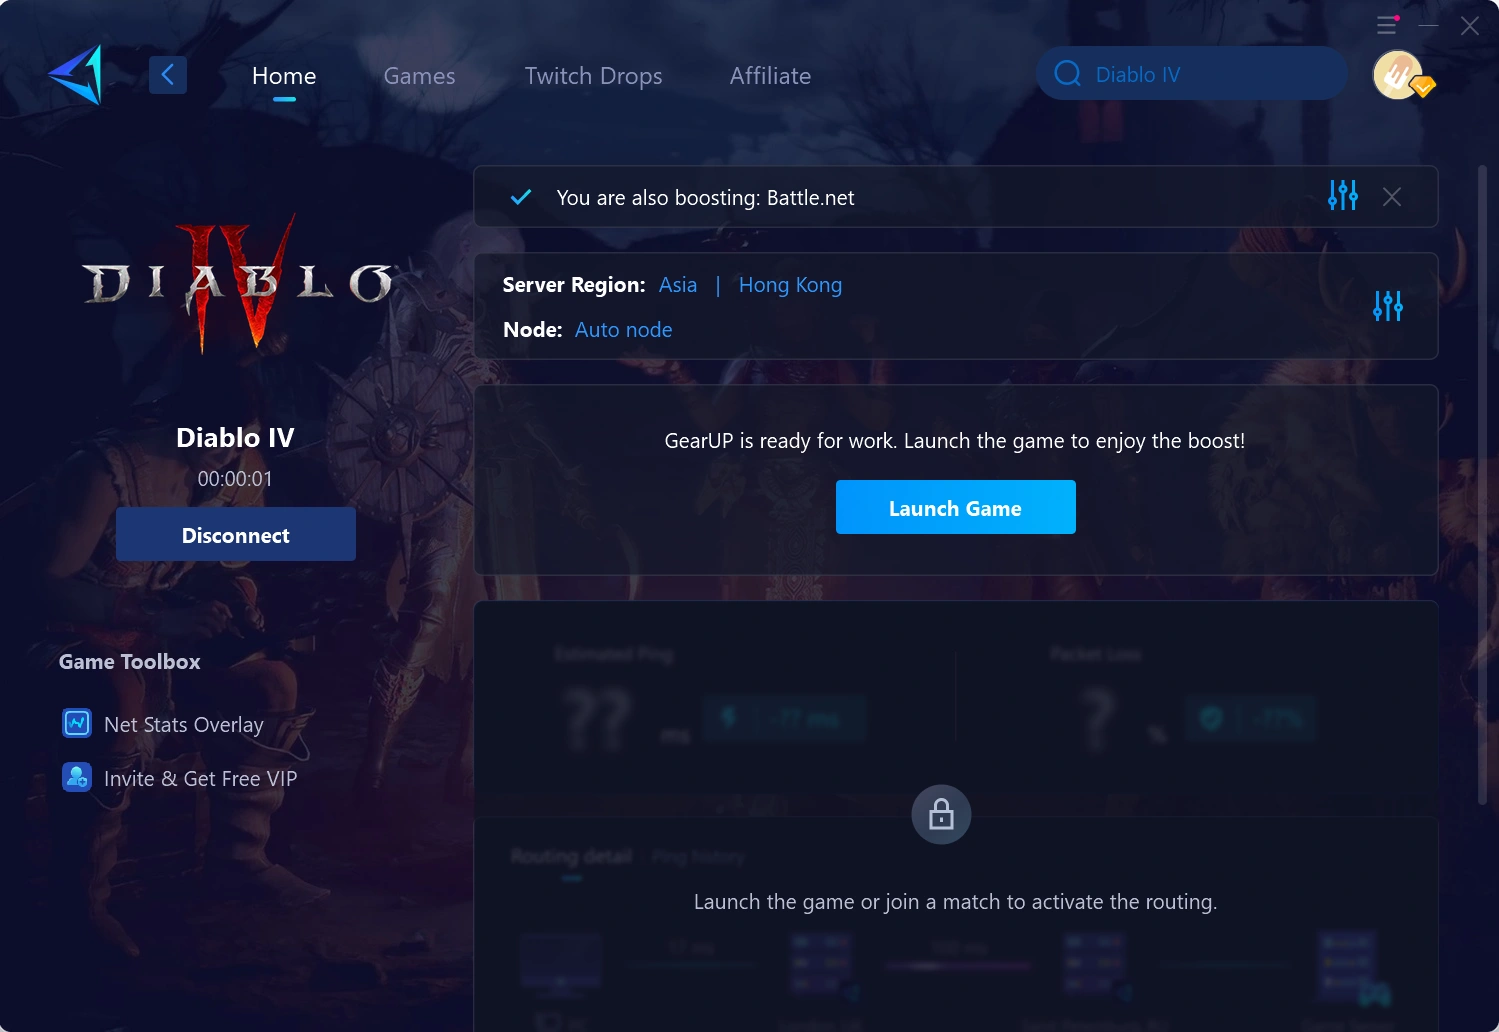Viewport: 1499px width, 1032px height.
Task: Open boost settings sliders on Battle.net banner
Action: pos(1342,196)
